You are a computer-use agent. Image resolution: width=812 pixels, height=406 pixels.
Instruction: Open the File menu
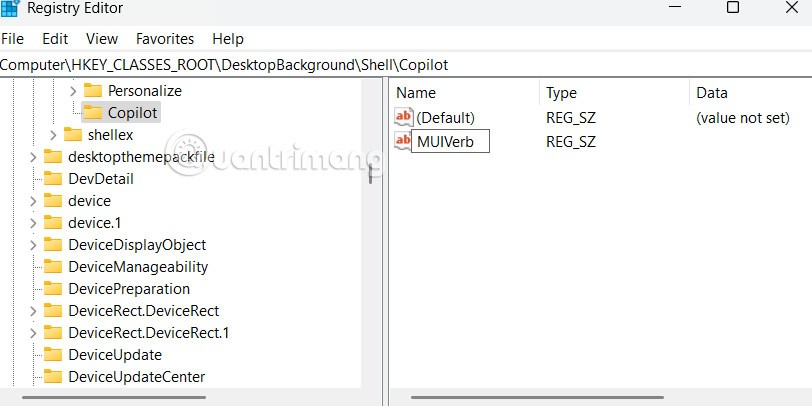tap(12, 39)
